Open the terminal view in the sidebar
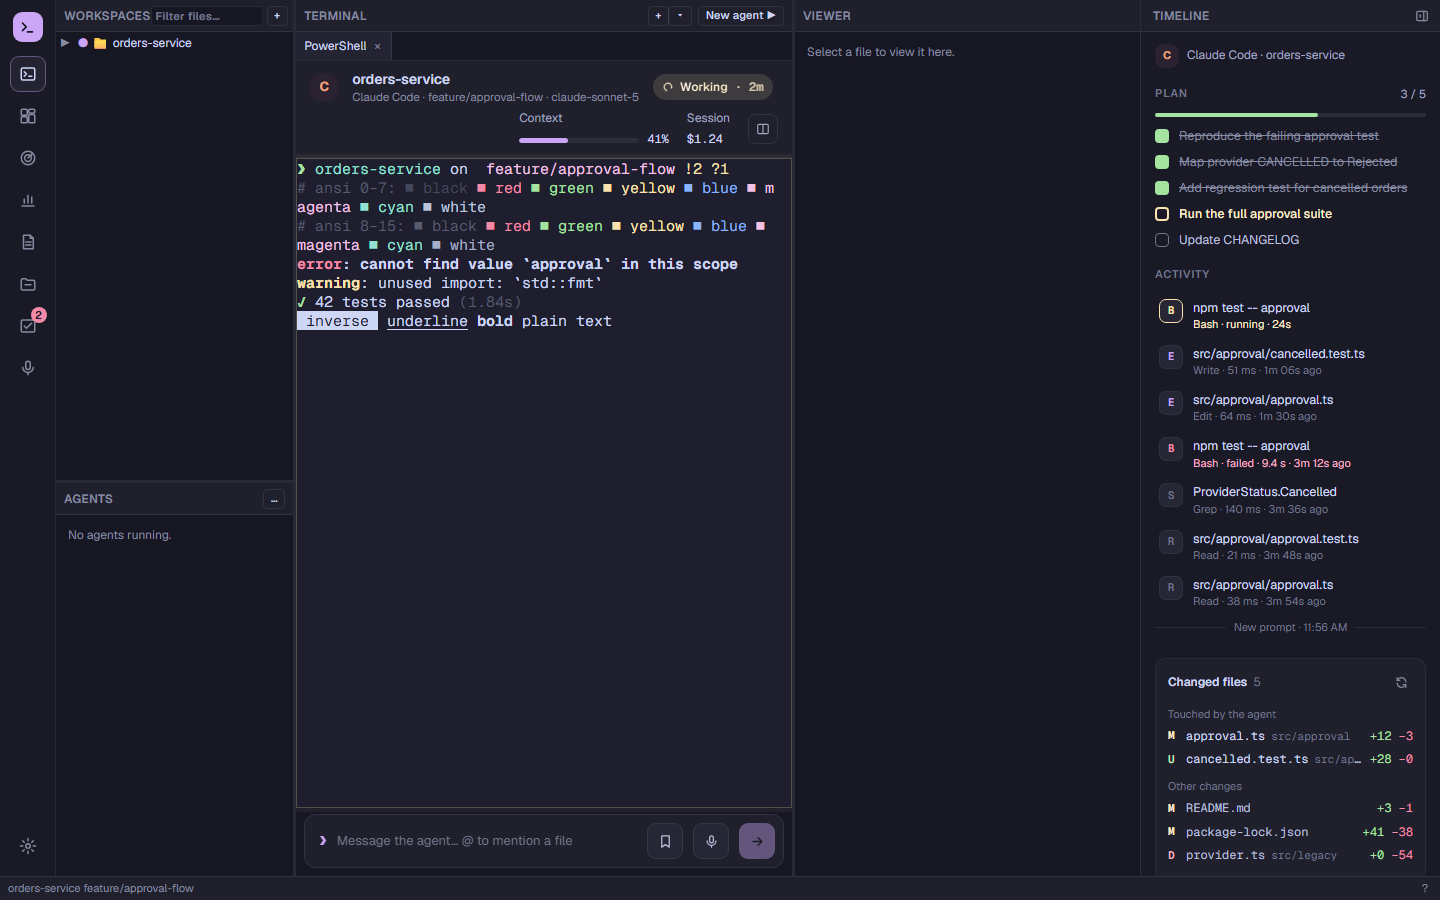1440x900 pixels. pyautogui.click(x=28, y=74)
